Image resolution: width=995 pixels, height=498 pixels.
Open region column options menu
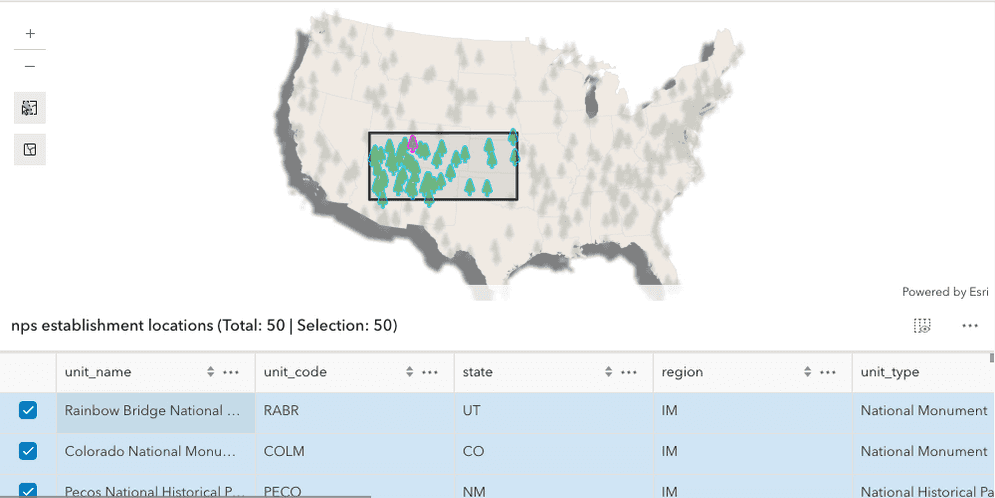(828, 372)
